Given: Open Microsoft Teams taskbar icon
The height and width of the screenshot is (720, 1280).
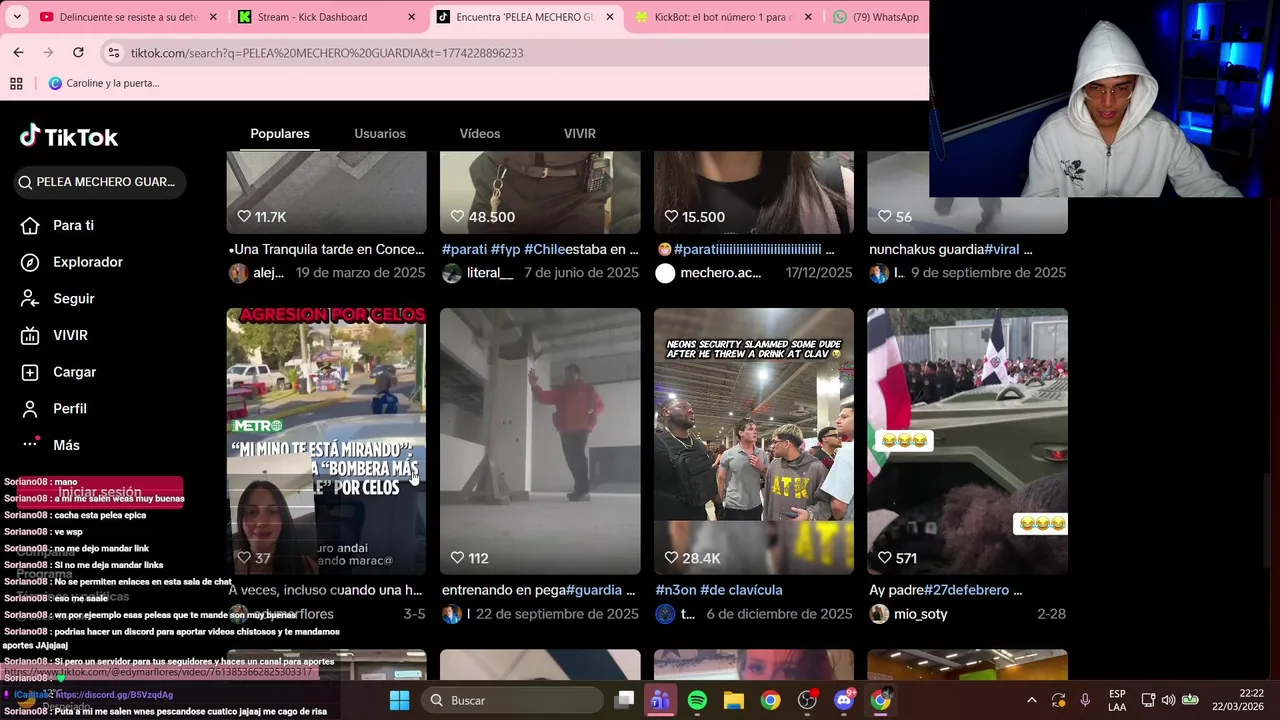Looking at the screenshot, I should point(660,700).
